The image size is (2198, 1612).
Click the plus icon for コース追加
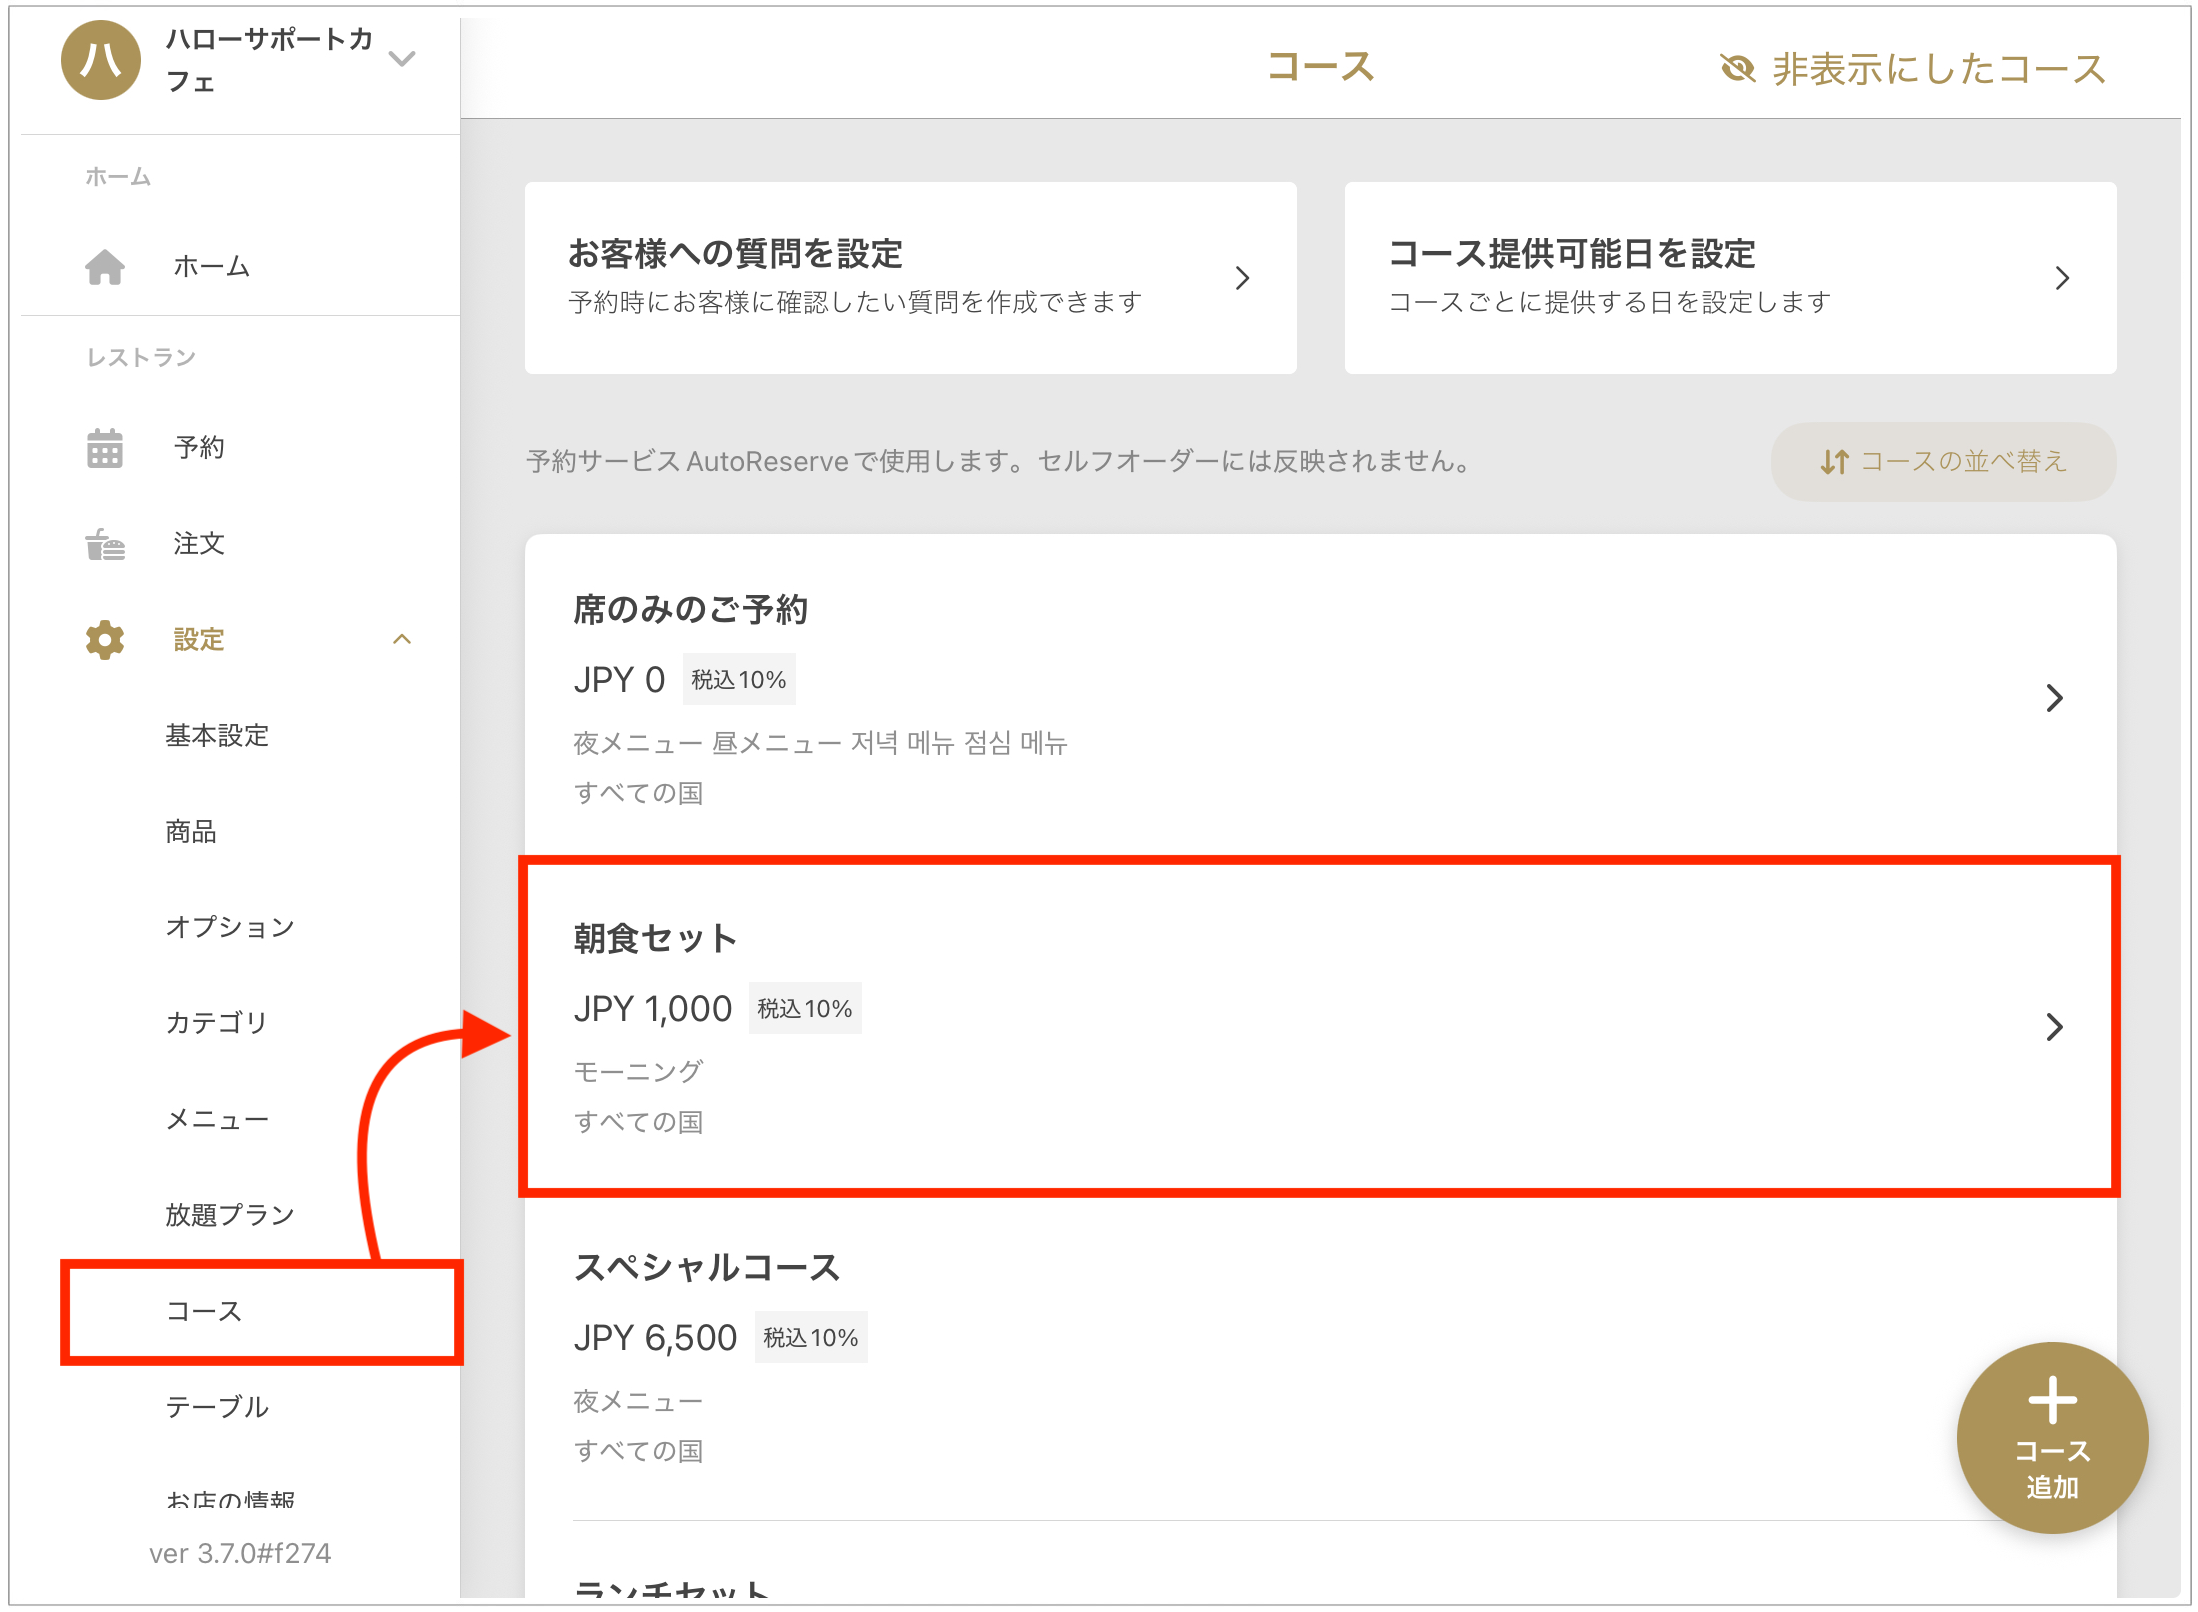pos(2052,1400)
